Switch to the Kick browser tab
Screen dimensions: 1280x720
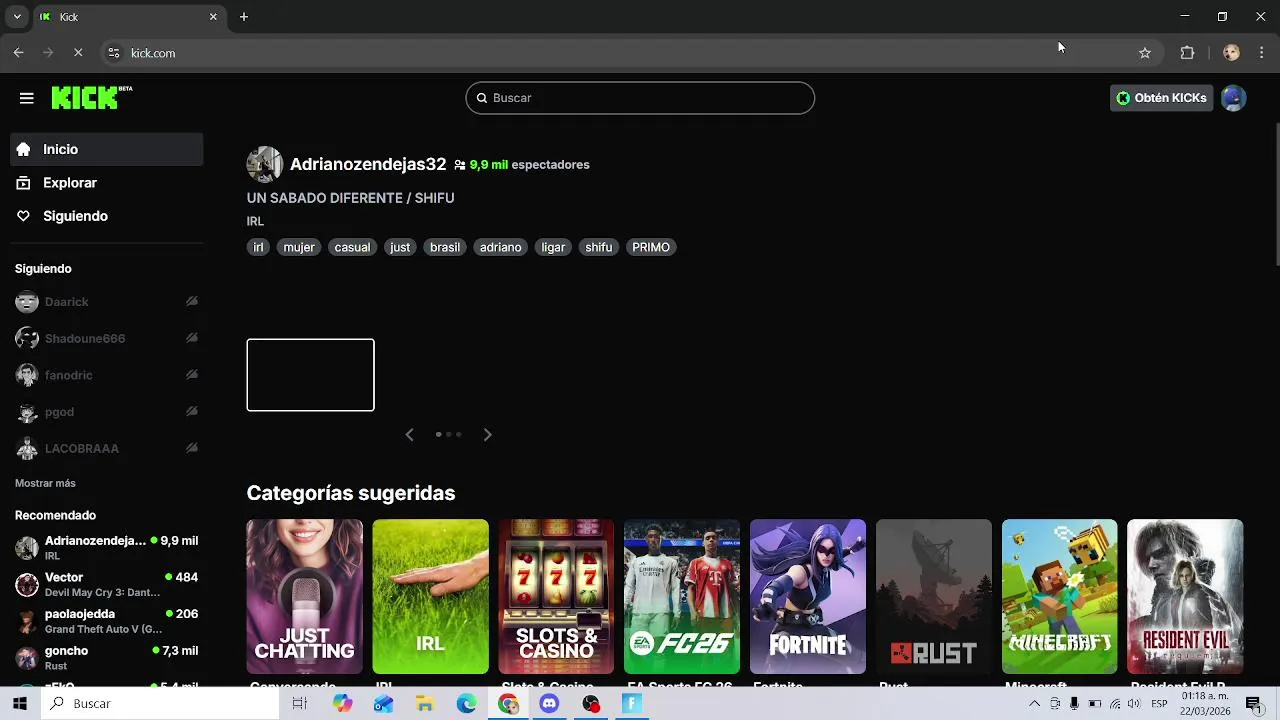[128, 17]
